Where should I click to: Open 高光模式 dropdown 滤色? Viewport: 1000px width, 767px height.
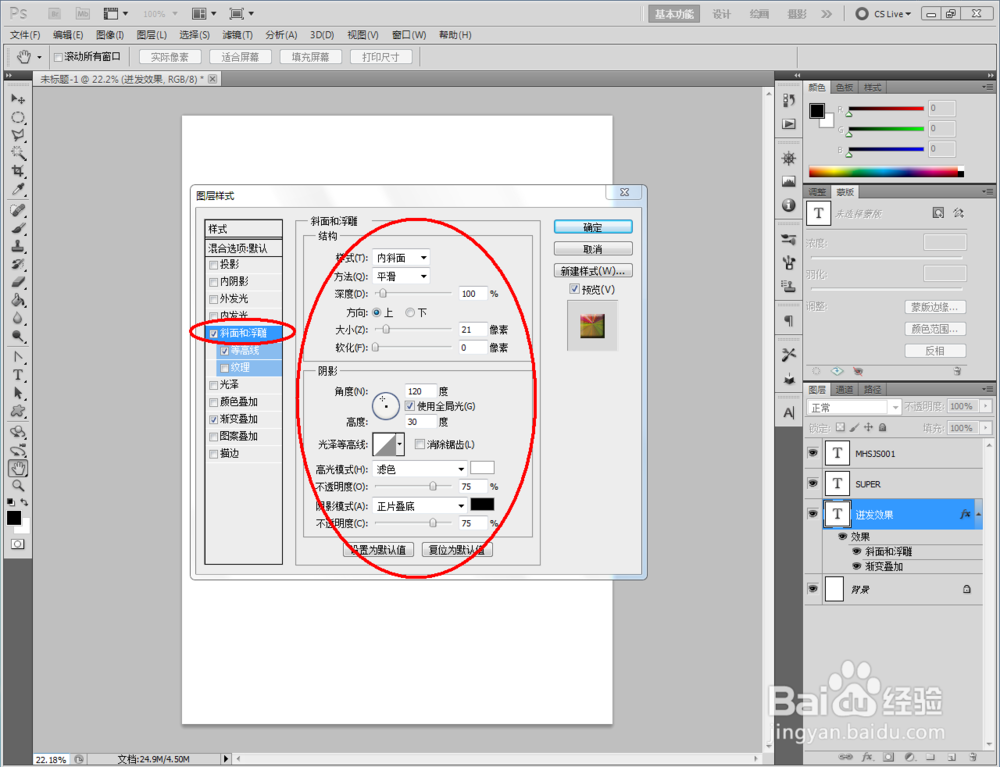[420, 469]
